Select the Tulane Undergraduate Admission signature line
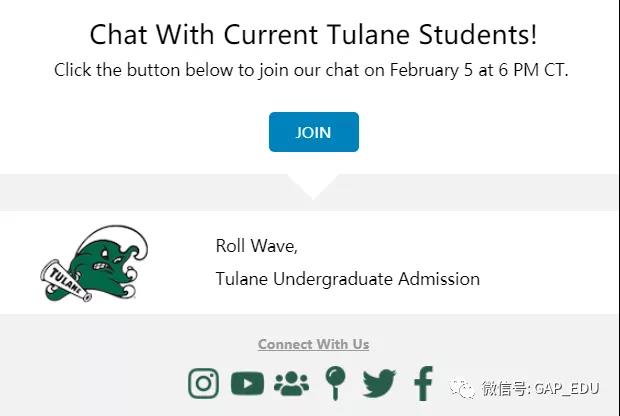620x416 pixels. coord(348,279)
